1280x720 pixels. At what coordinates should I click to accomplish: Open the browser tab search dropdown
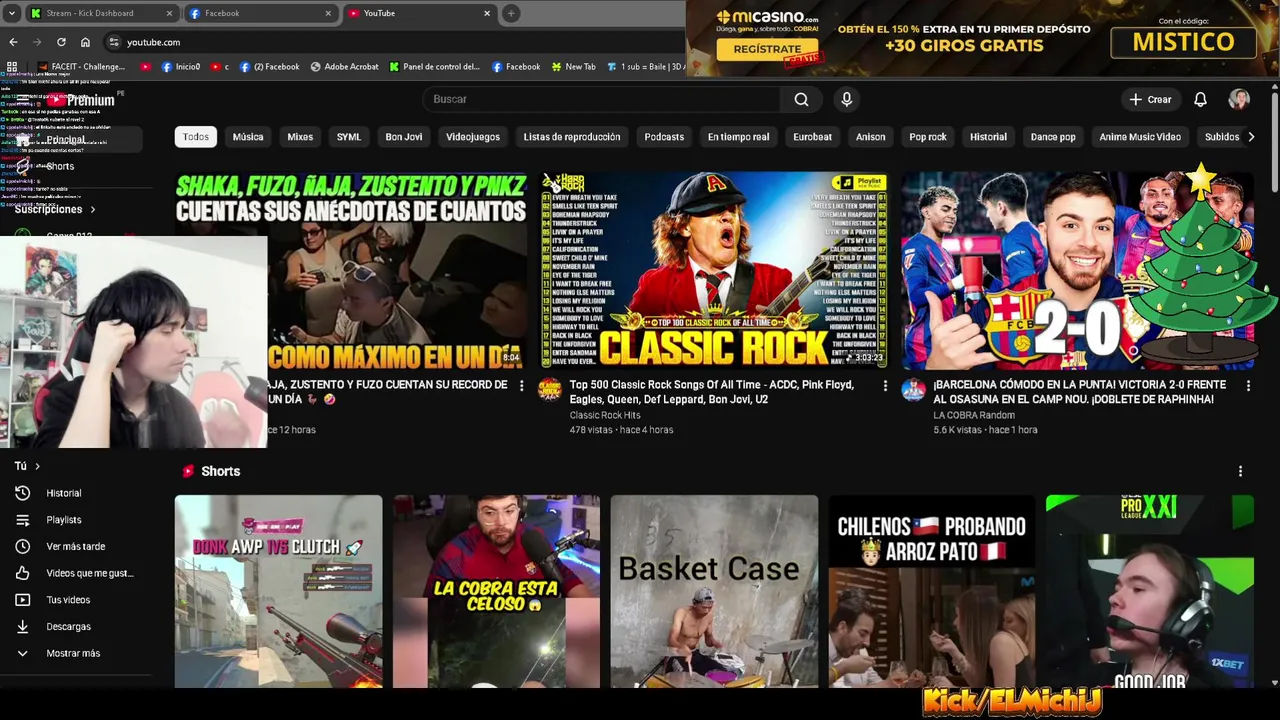coord(13,13)
